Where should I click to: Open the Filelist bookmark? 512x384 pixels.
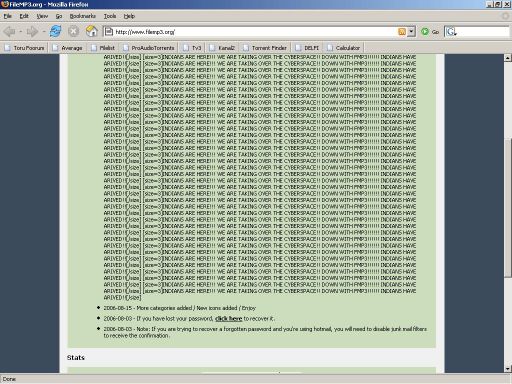point(103,48)
